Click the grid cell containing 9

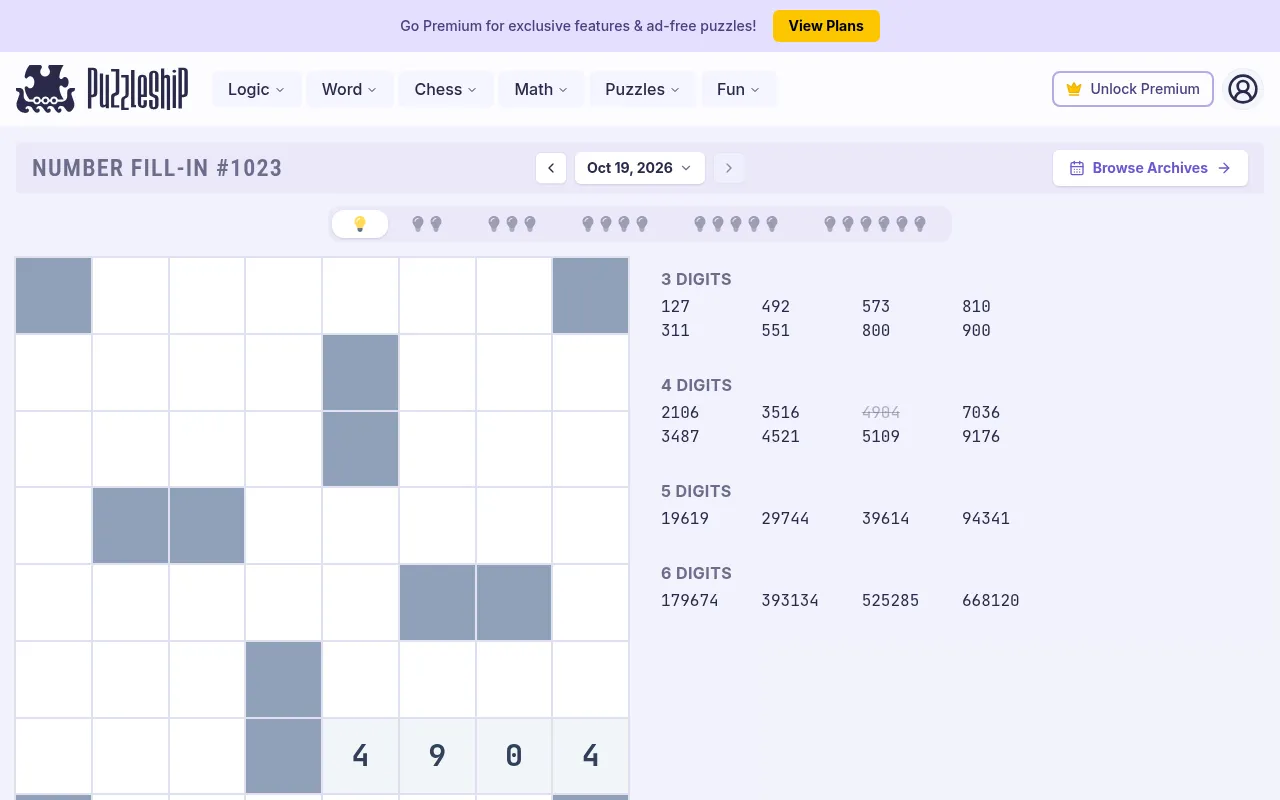pos(437,756)
